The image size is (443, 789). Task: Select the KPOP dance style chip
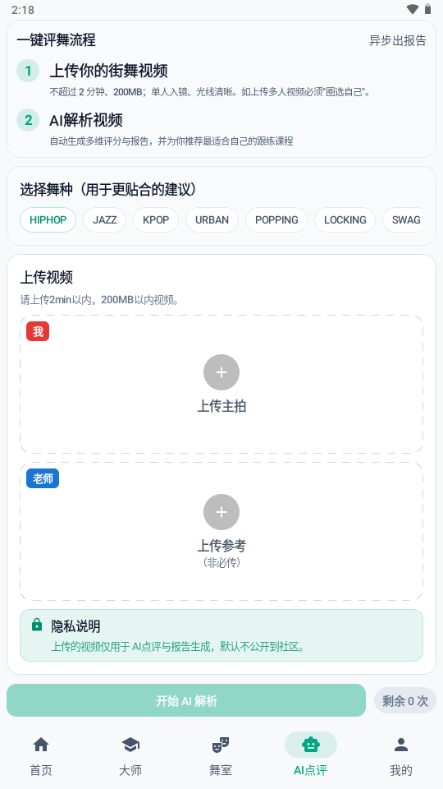(156, 220)
